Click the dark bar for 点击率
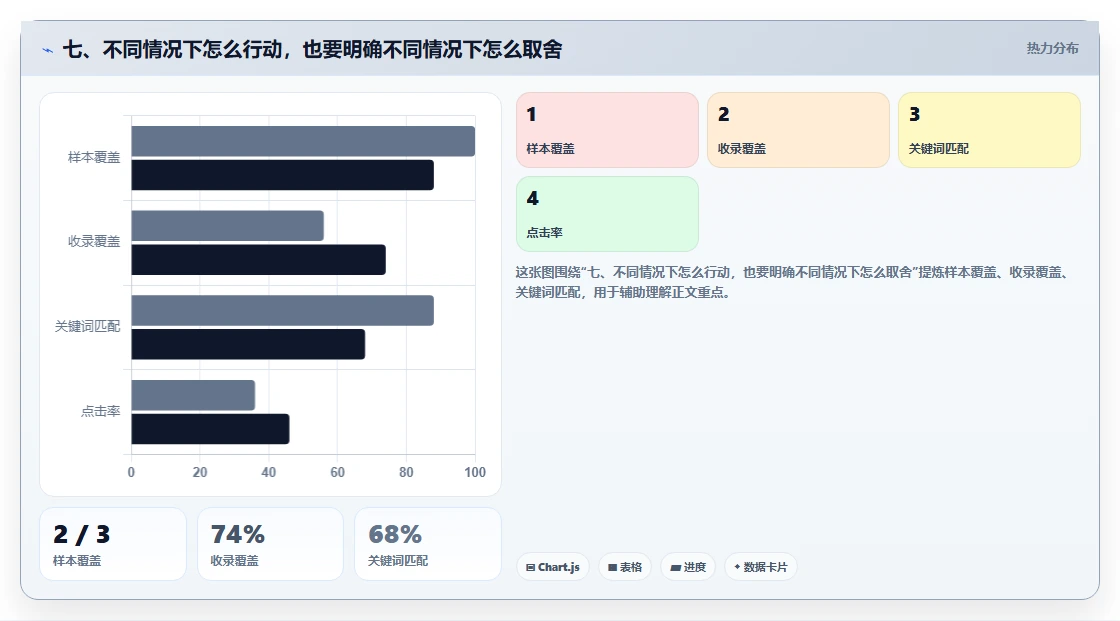 210,429
